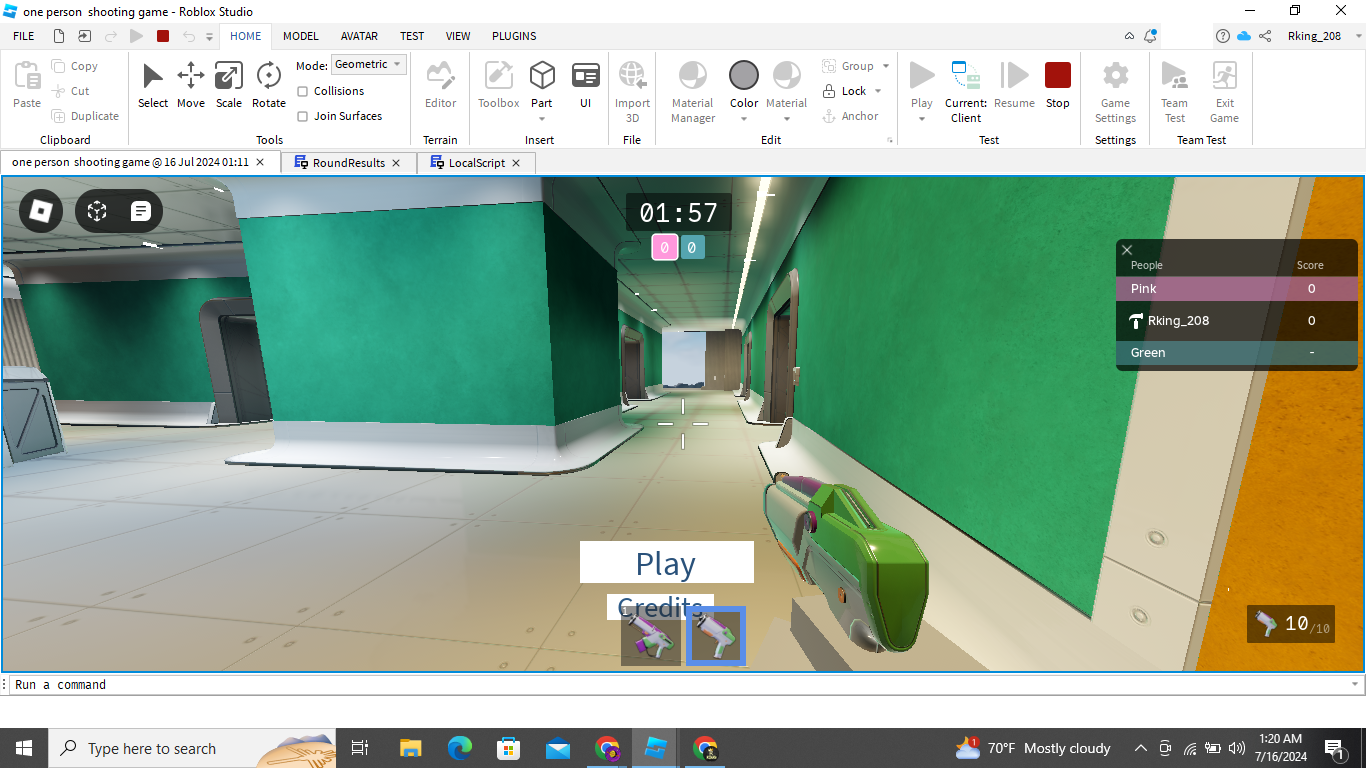Image resolution: width=1366 pixels, height=768 pixels.
Task: Toggle Lock on the selection
Action: 849,90
